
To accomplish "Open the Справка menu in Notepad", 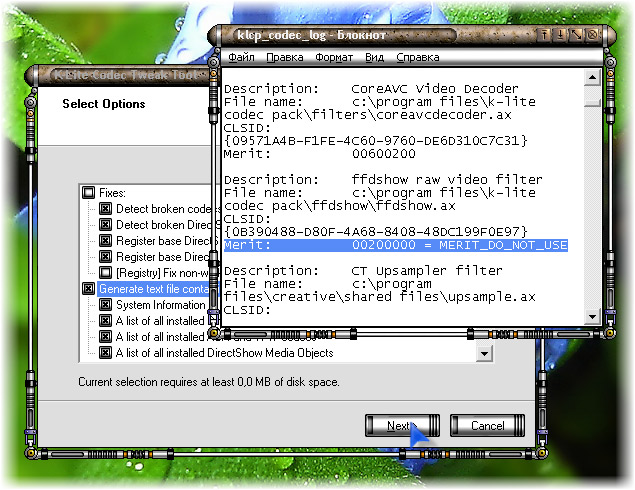I will pos(418,57).
